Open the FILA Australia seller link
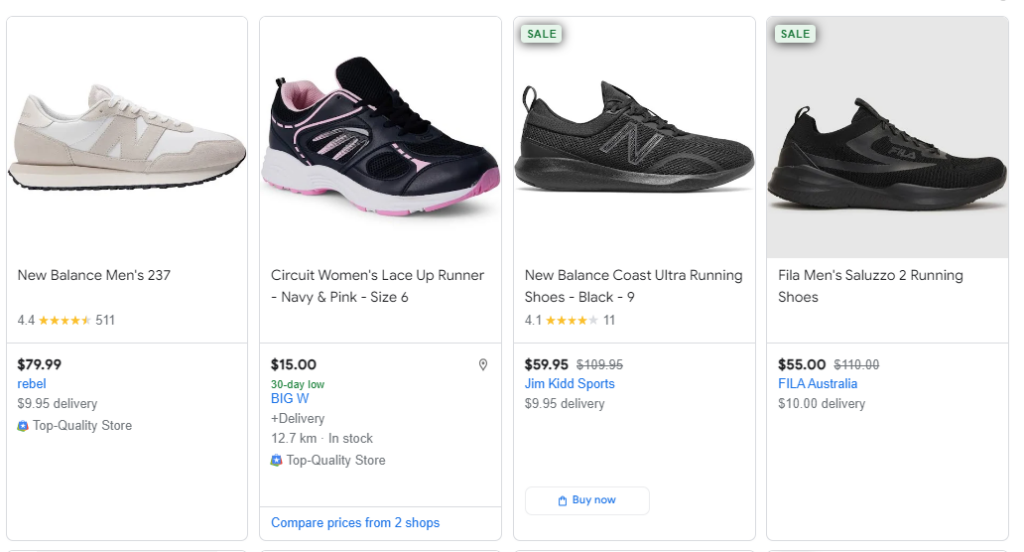 click(x=817, y=384)
